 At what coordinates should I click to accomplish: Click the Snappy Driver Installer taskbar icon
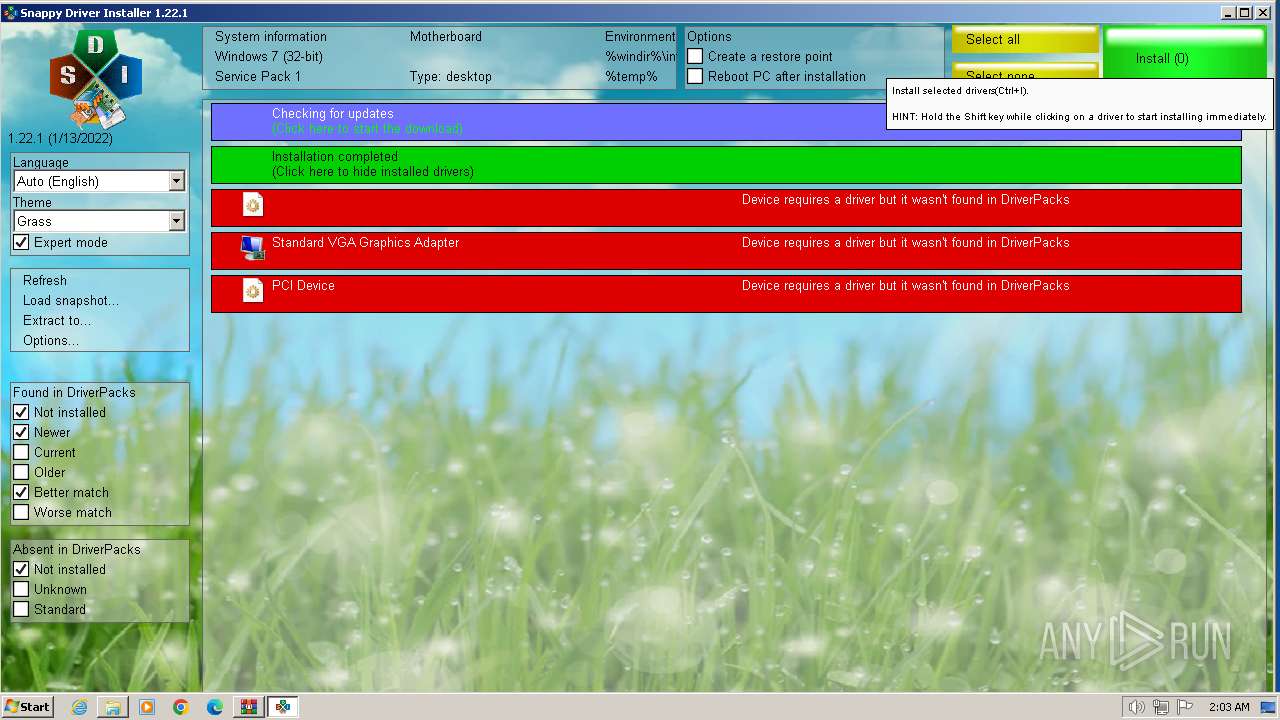[284, 707]
